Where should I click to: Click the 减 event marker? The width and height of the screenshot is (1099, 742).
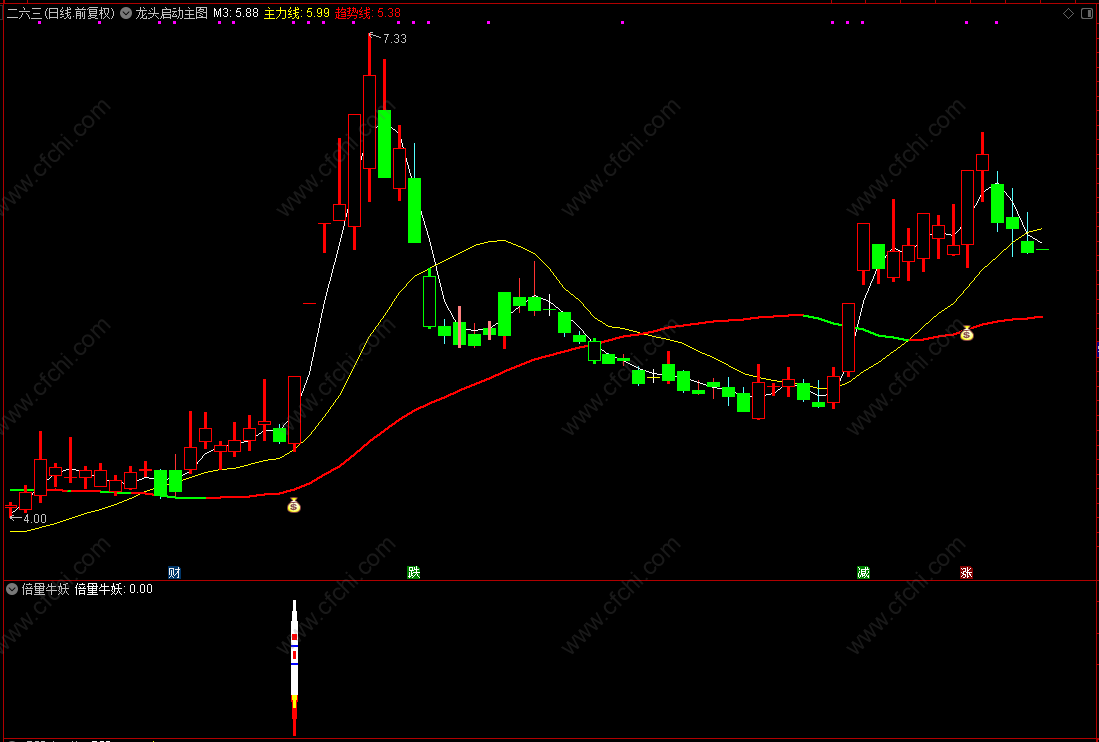pos(863,572)
